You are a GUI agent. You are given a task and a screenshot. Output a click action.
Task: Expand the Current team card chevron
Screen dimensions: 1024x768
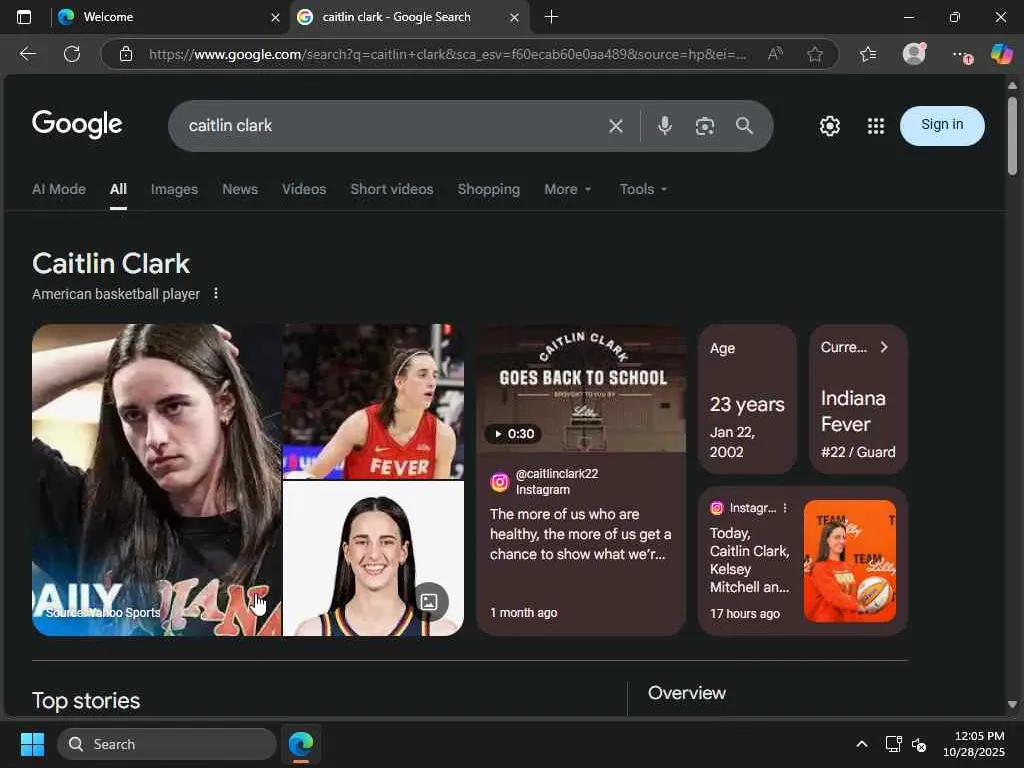pyautogui.click(x=884, y=347)
